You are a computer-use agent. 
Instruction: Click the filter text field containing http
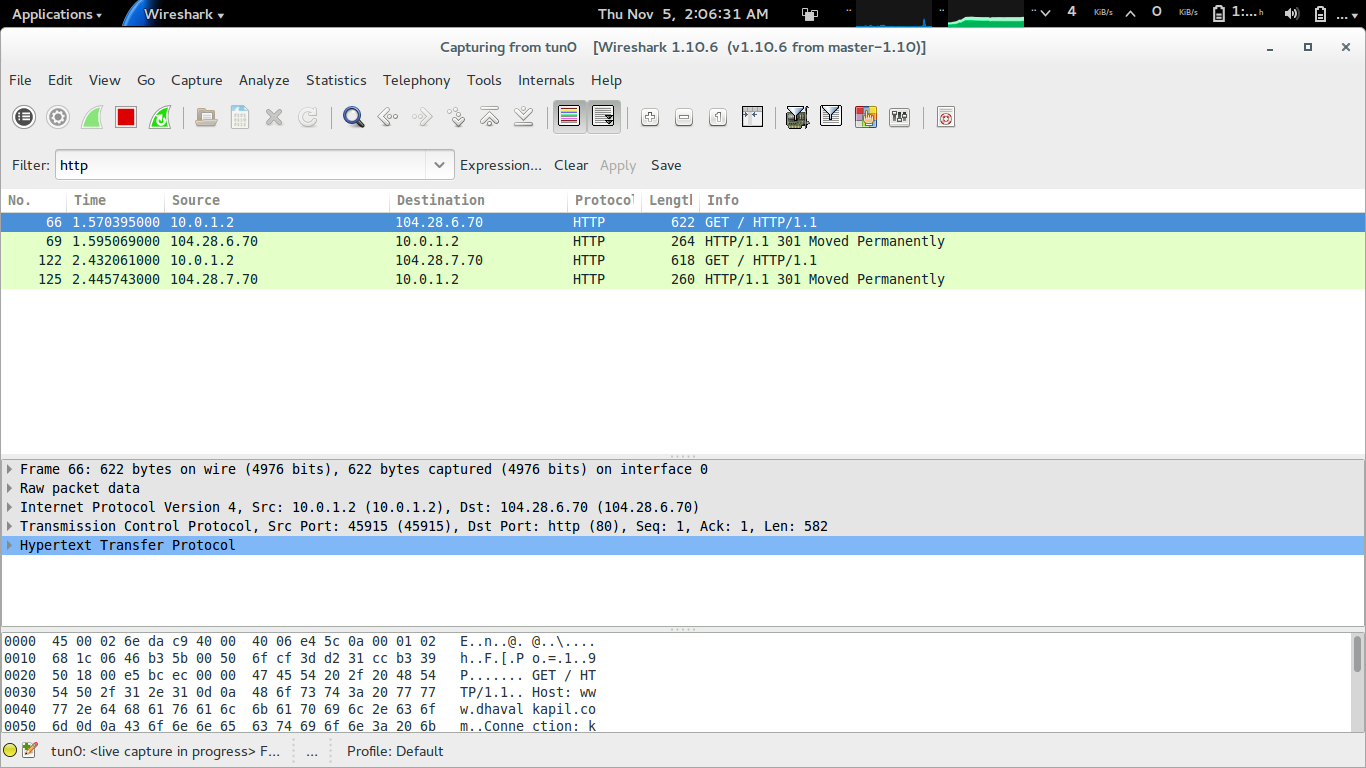coord(240,165)
